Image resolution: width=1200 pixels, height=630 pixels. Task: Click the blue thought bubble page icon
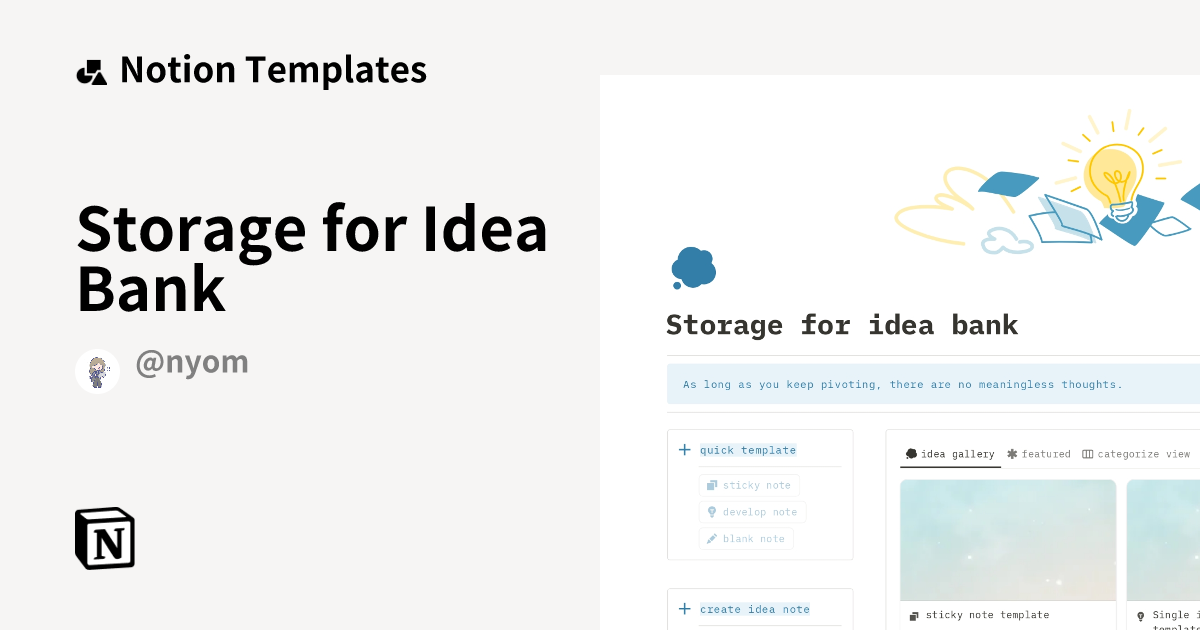693,266
